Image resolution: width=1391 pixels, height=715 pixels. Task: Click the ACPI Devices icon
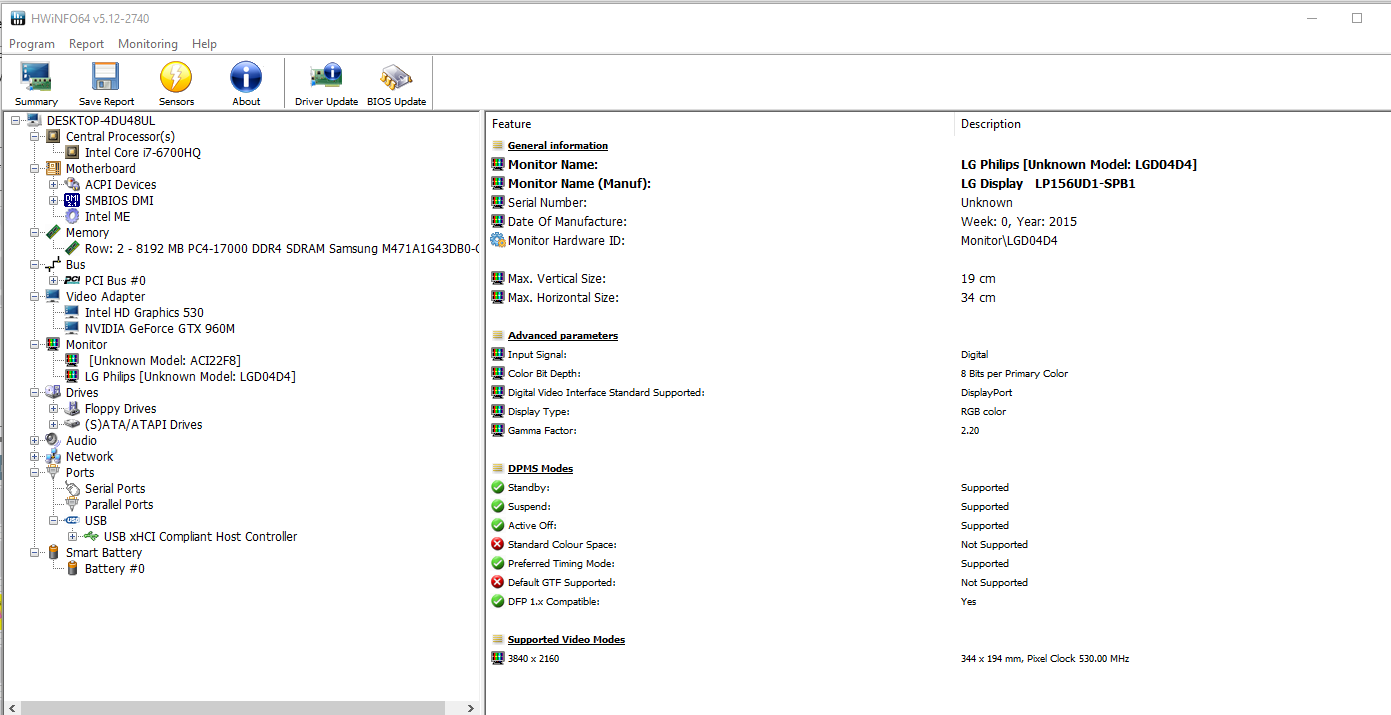72,184
